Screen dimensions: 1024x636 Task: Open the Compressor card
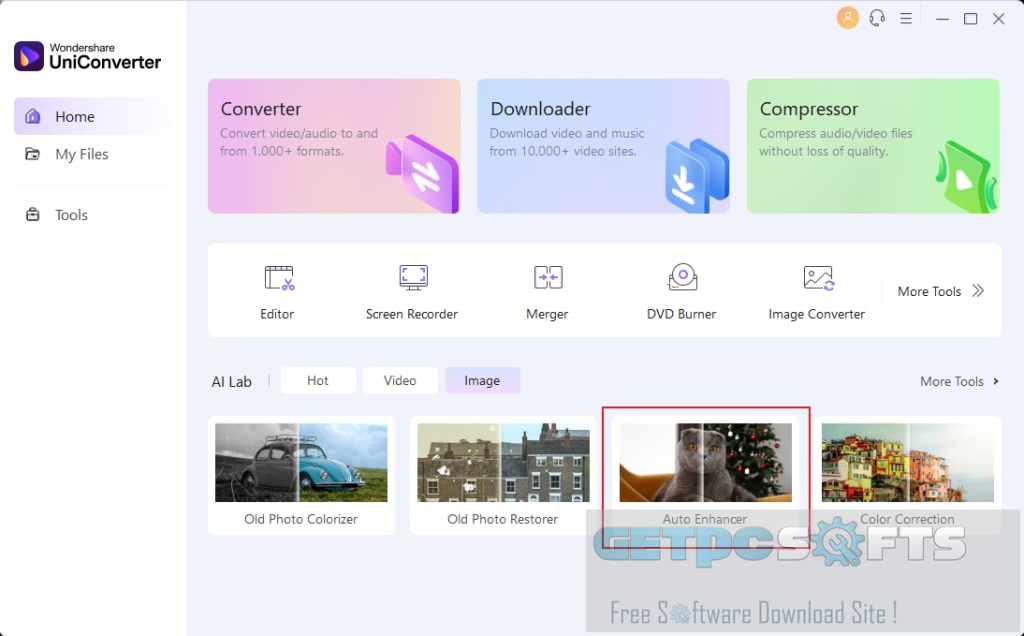tap(873, 146)
